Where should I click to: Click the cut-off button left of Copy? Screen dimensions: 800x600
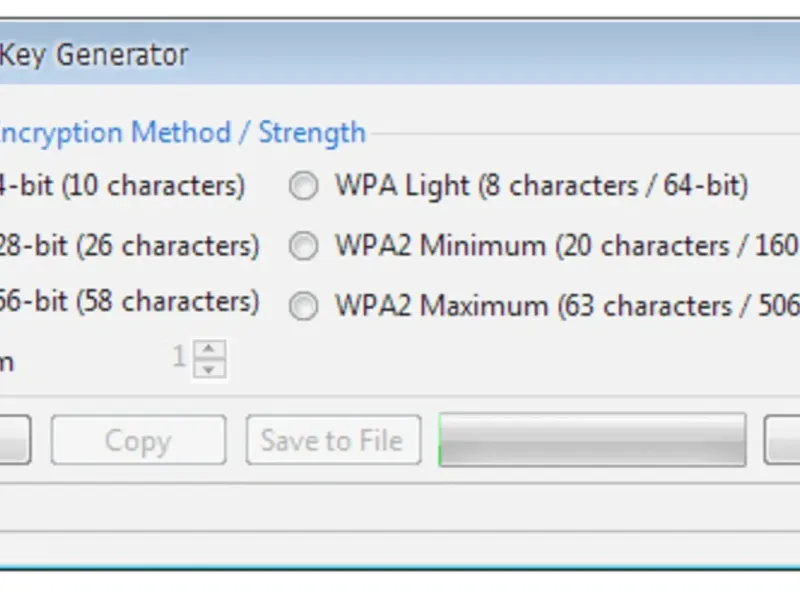click(15, 440)
